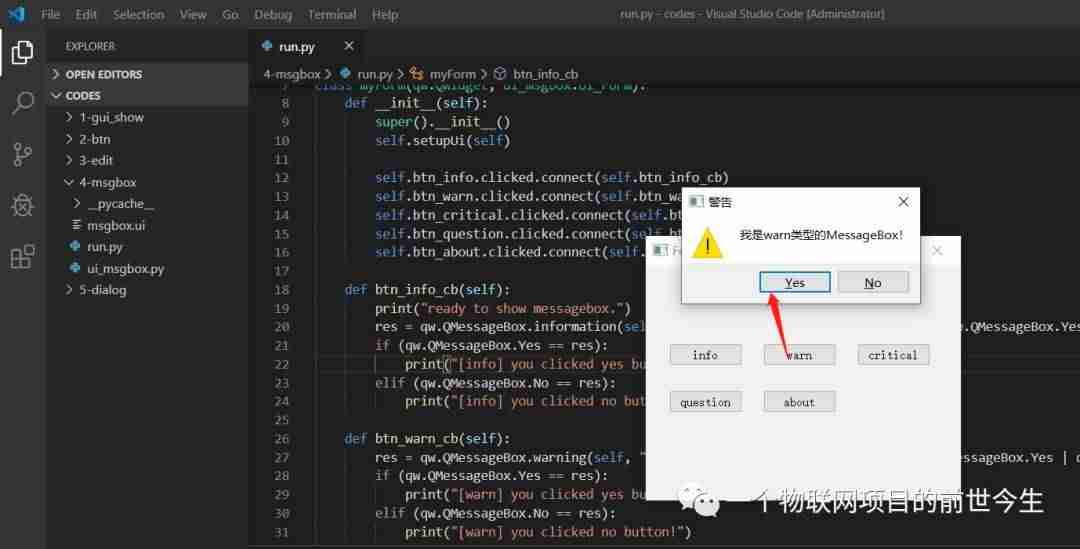Open msgbox.ui file in explorer
Viewport: 1080px width, 549px height.
(147, 225)
